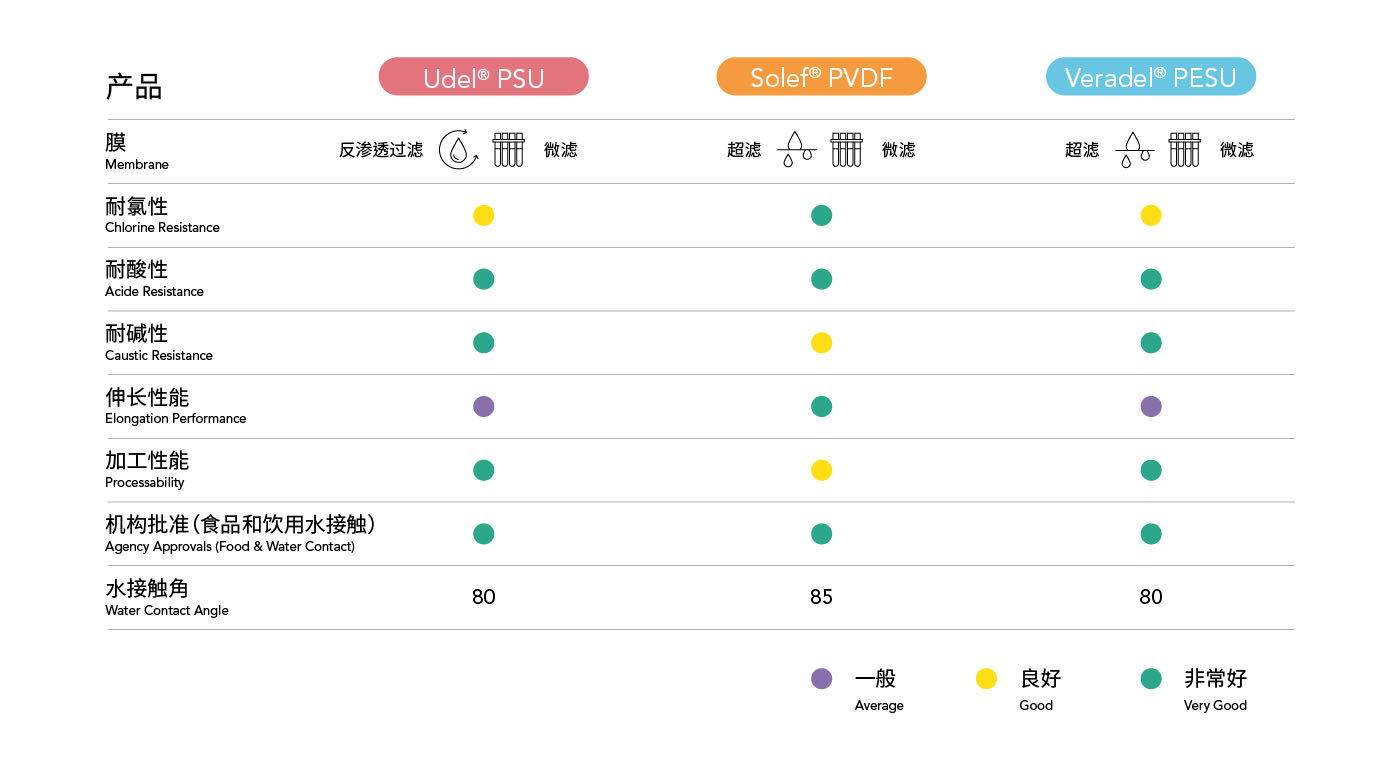This screenshot has width=1400, height=769.
Task: Click the green Very Good legend dot
Action: [x=1151, y=679]
